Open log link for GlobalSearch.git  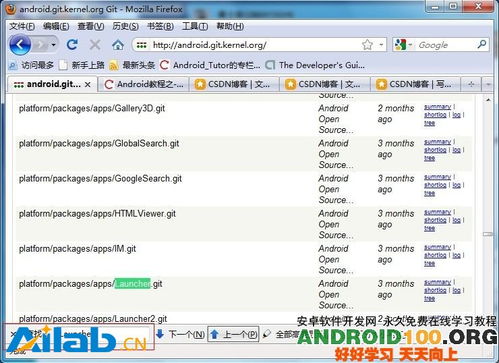(456, 150)
